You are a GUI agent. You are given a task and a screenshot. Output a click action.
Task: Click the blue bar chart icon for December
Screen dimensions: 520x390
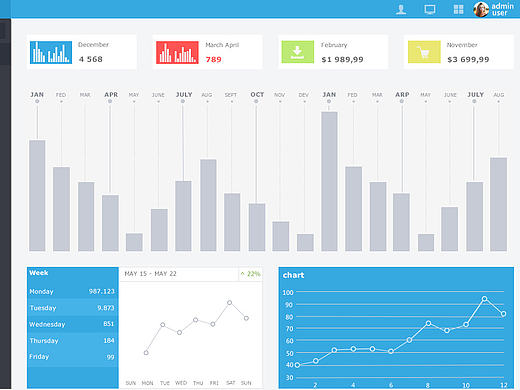click(51, 52)
